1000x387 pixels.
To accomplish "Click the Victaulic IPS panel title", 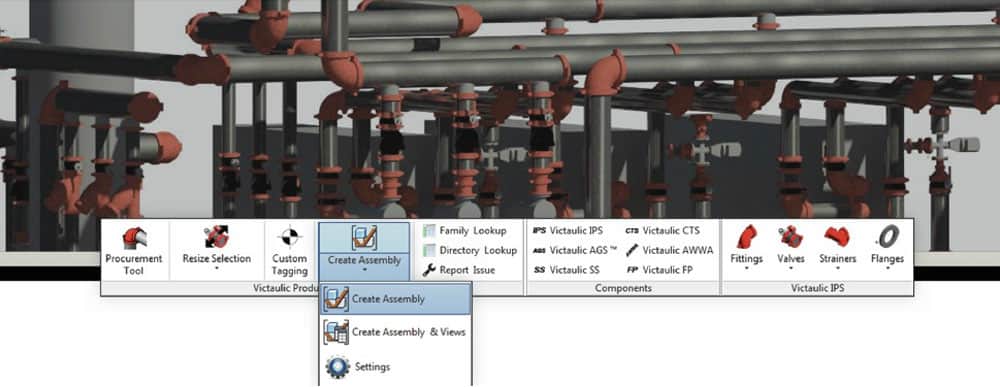I will tap(818, 288).
